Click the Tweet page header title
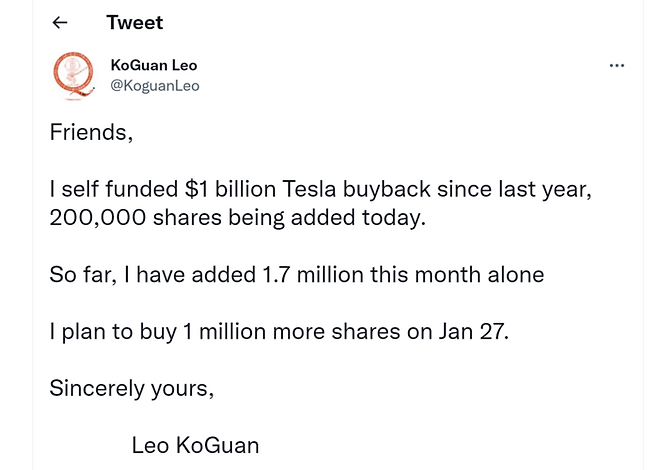This screenshot has height=470, width=658. (x=134, y=22)
